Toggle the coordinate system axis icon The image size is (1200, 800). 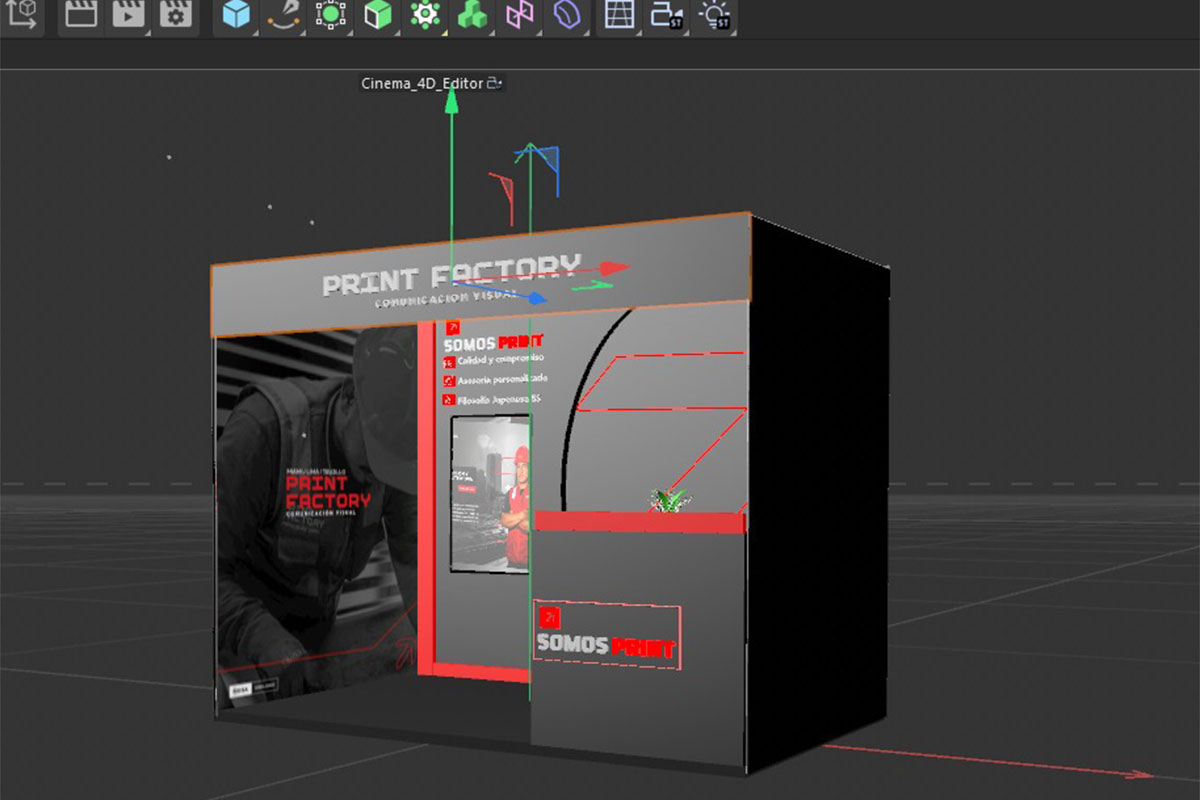[22, 14]
